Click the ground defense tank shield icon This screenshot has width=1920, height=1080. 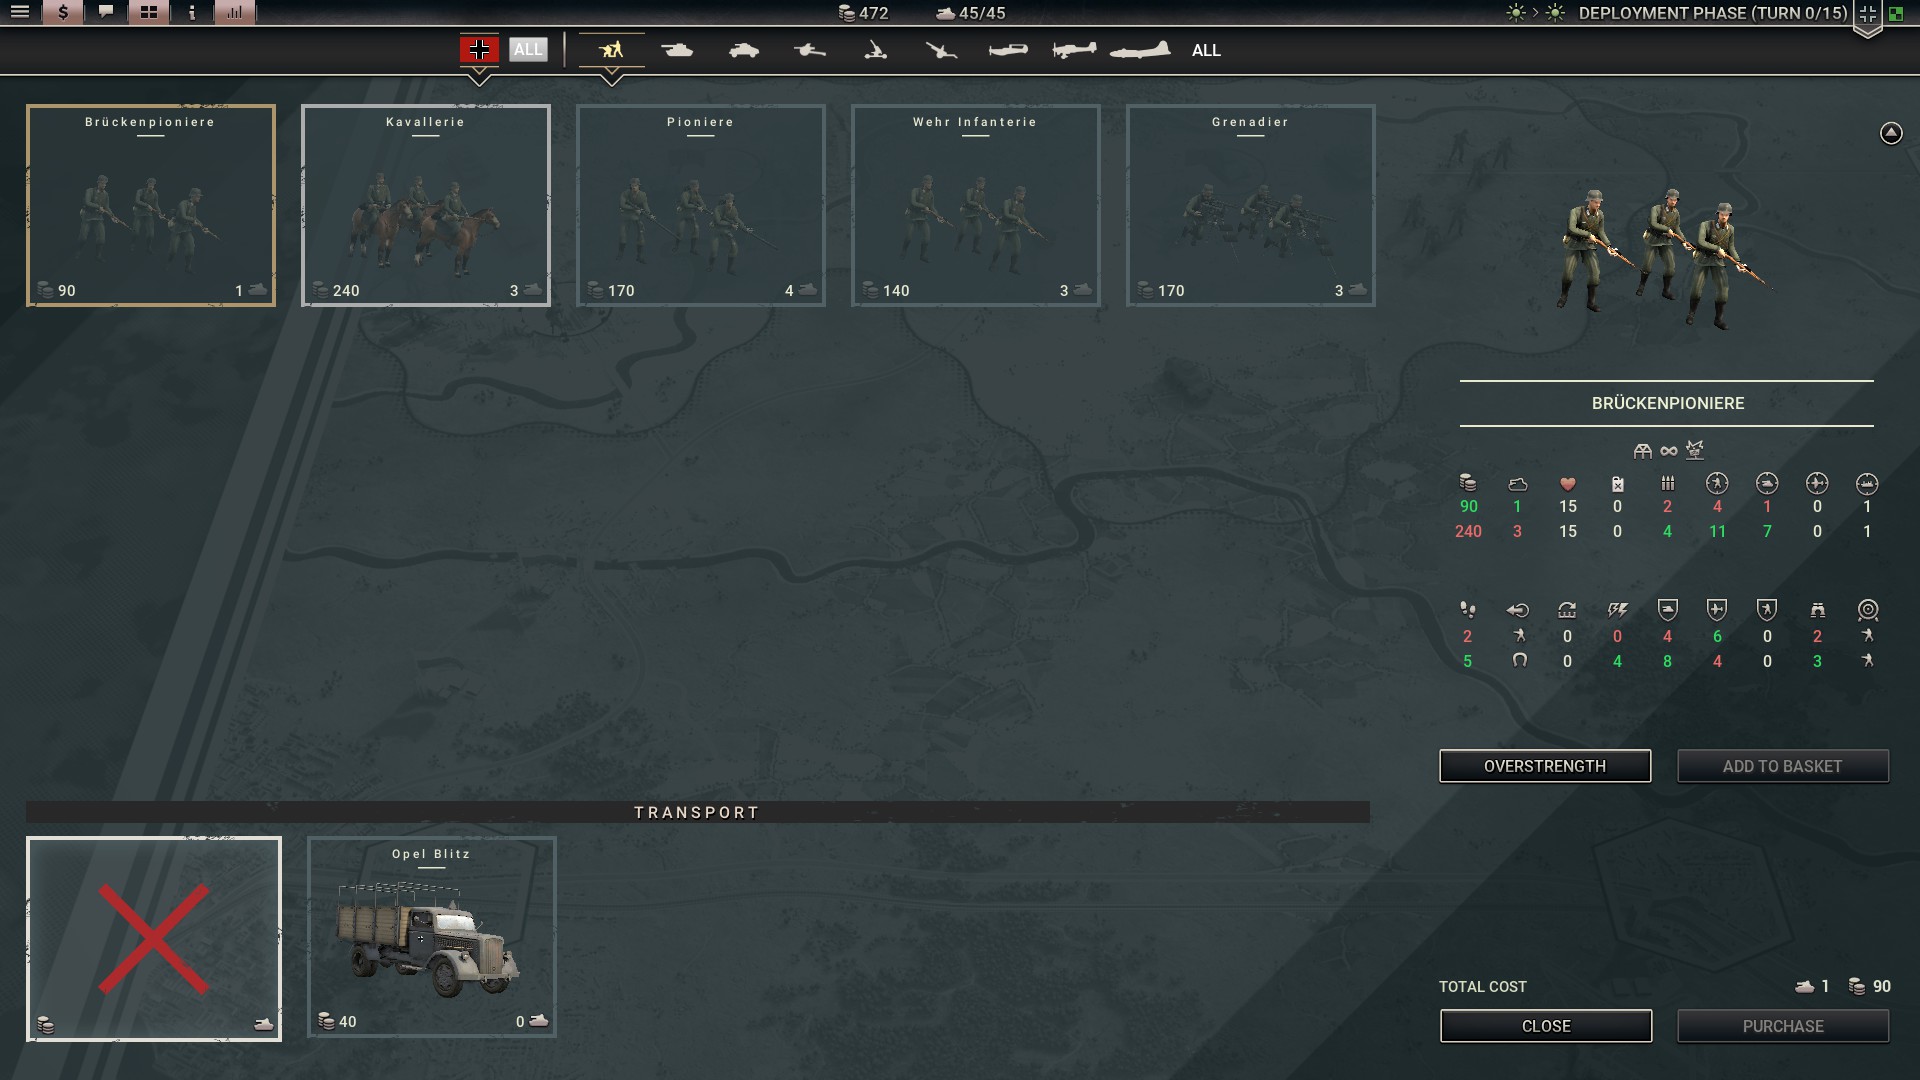[1667, 610]
